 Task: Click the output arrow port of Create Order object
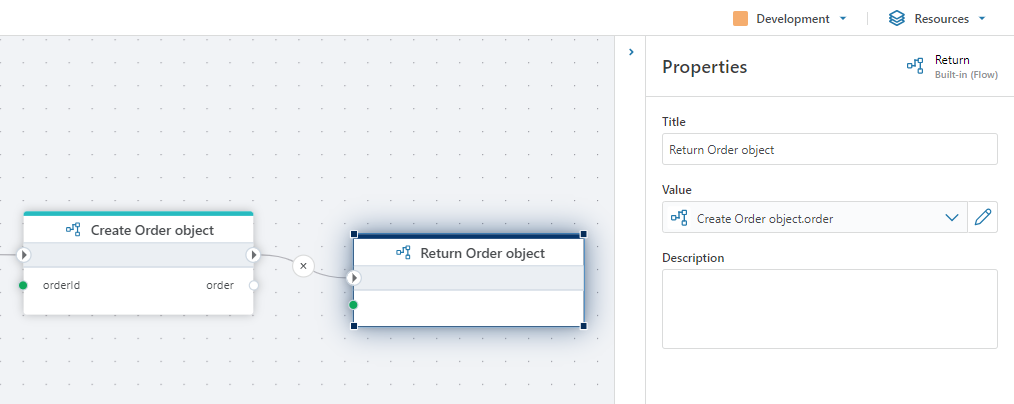point(253,255)
